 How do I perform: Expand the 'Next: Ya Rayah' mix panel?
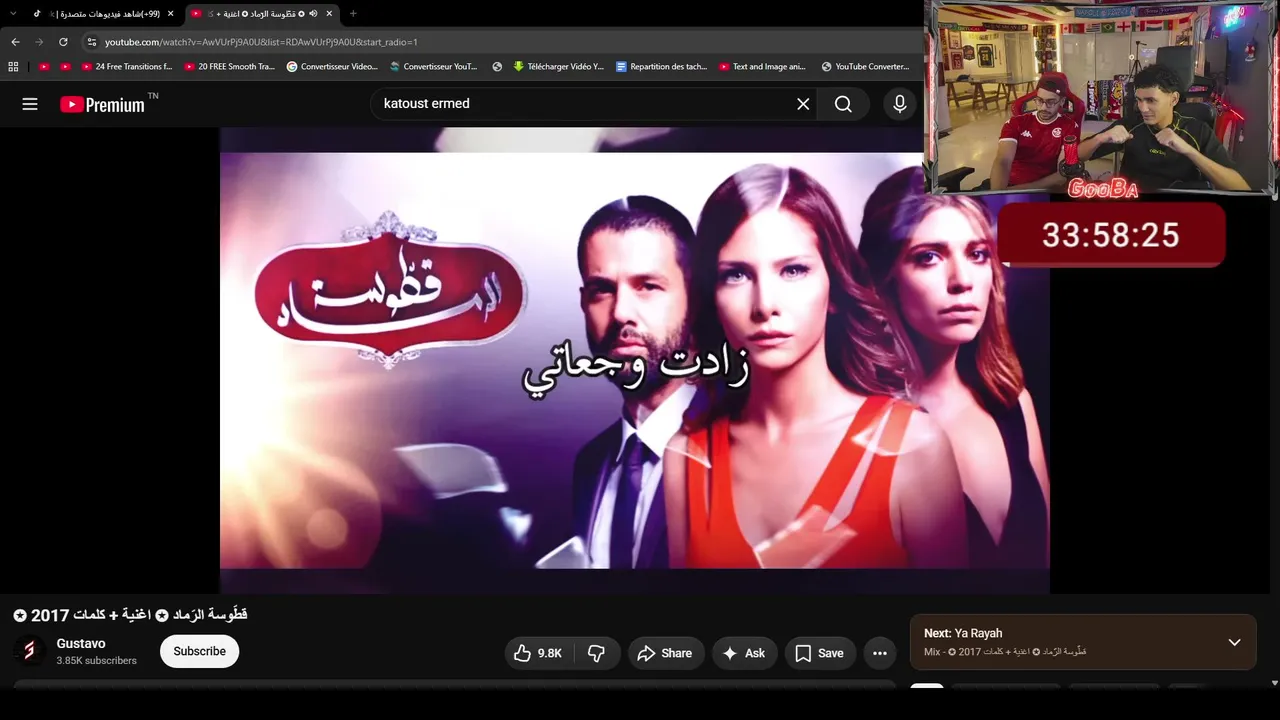(1234, 642)
